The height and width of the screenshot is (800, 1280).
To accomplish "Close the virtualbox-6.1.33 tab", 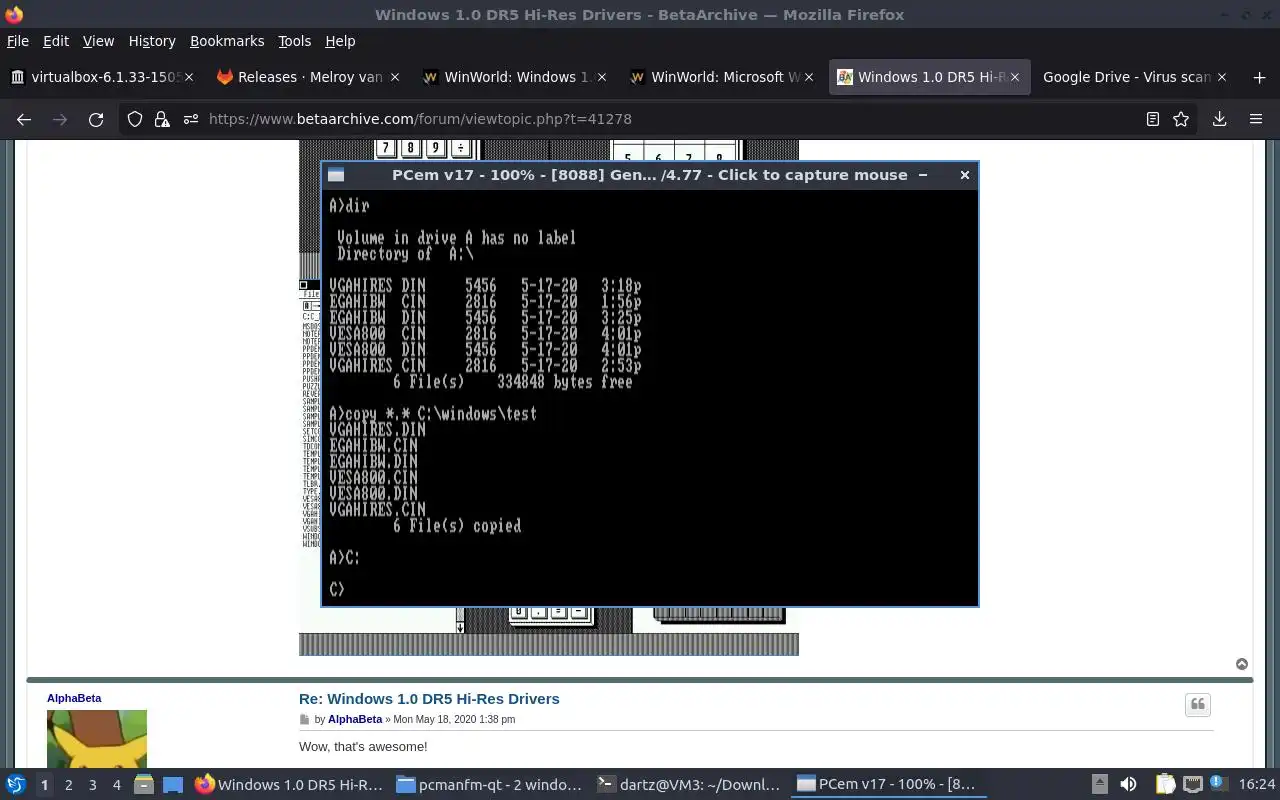I will (x=190, y=77).
